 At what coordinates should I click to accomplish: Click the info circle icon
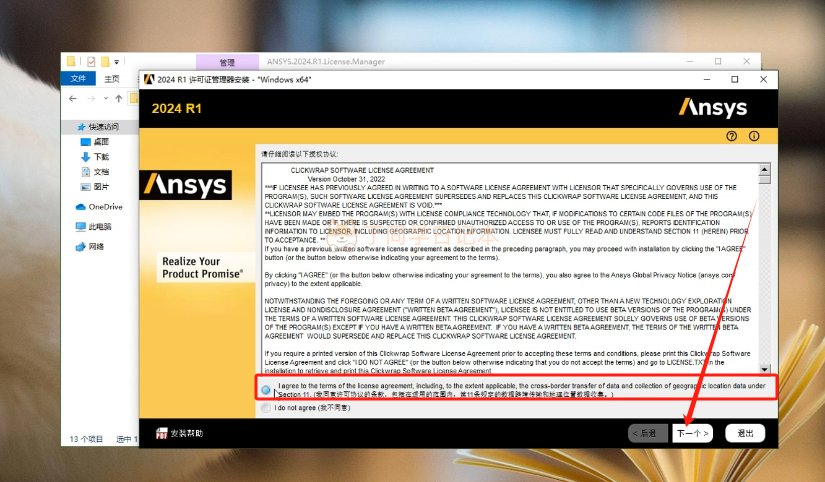(x=754, y=136)
